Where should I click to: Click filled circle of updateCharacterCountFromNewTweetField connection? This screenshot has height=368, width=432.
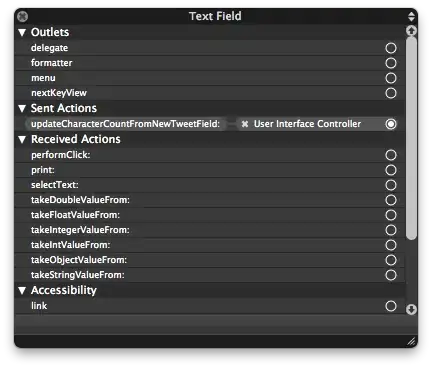tap(391, 124)
